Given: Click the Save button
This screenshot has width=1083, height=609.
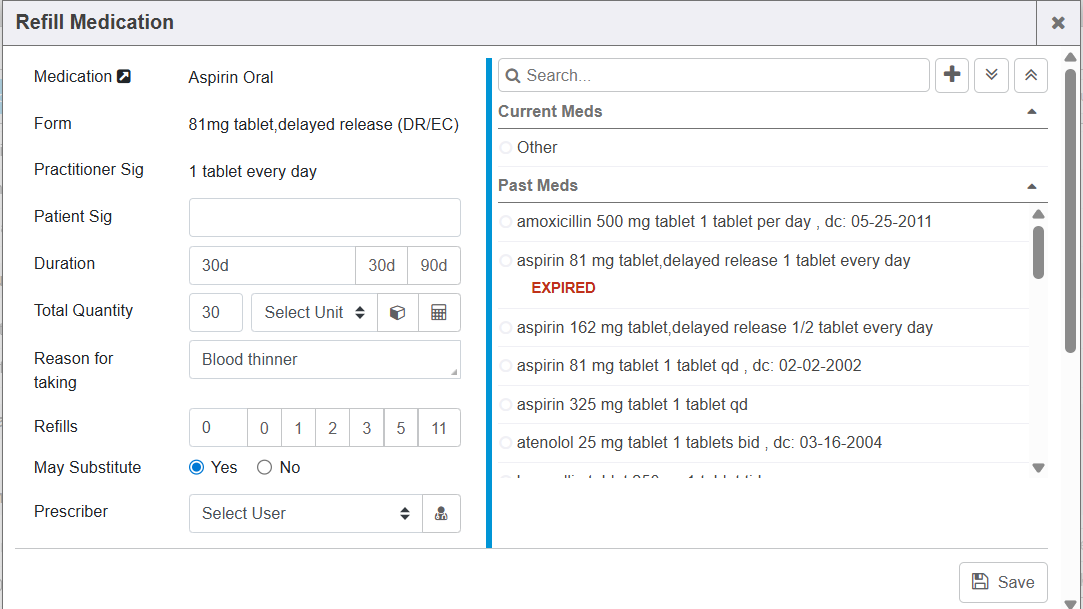Looking at the screenshot, I should pos(1003,582).
